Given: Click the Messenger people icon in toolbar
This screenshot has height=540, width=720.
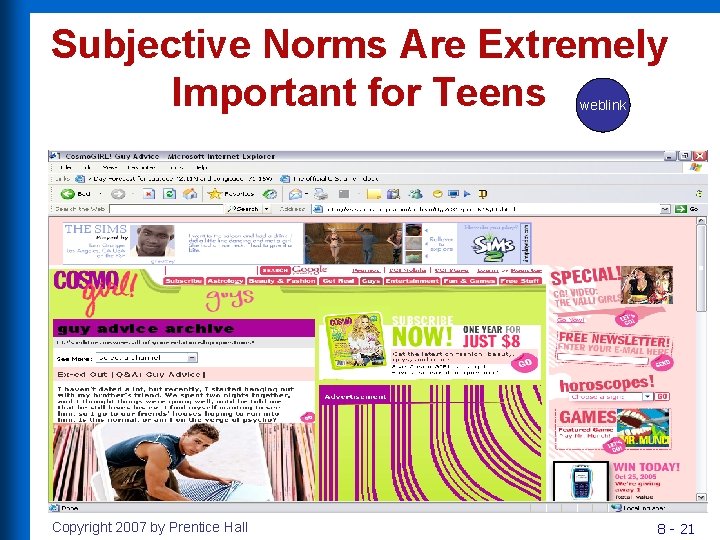Looking at the screenshot, I should coord(415,194).
